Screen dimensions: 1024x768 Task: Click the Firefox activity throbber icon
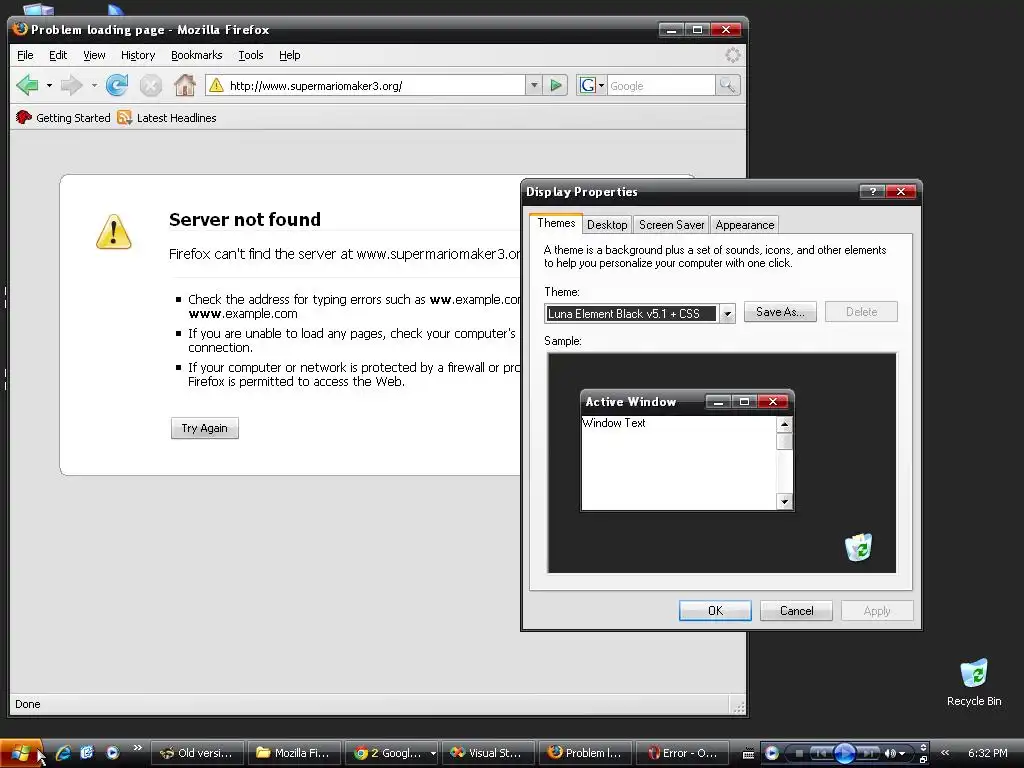733,55
